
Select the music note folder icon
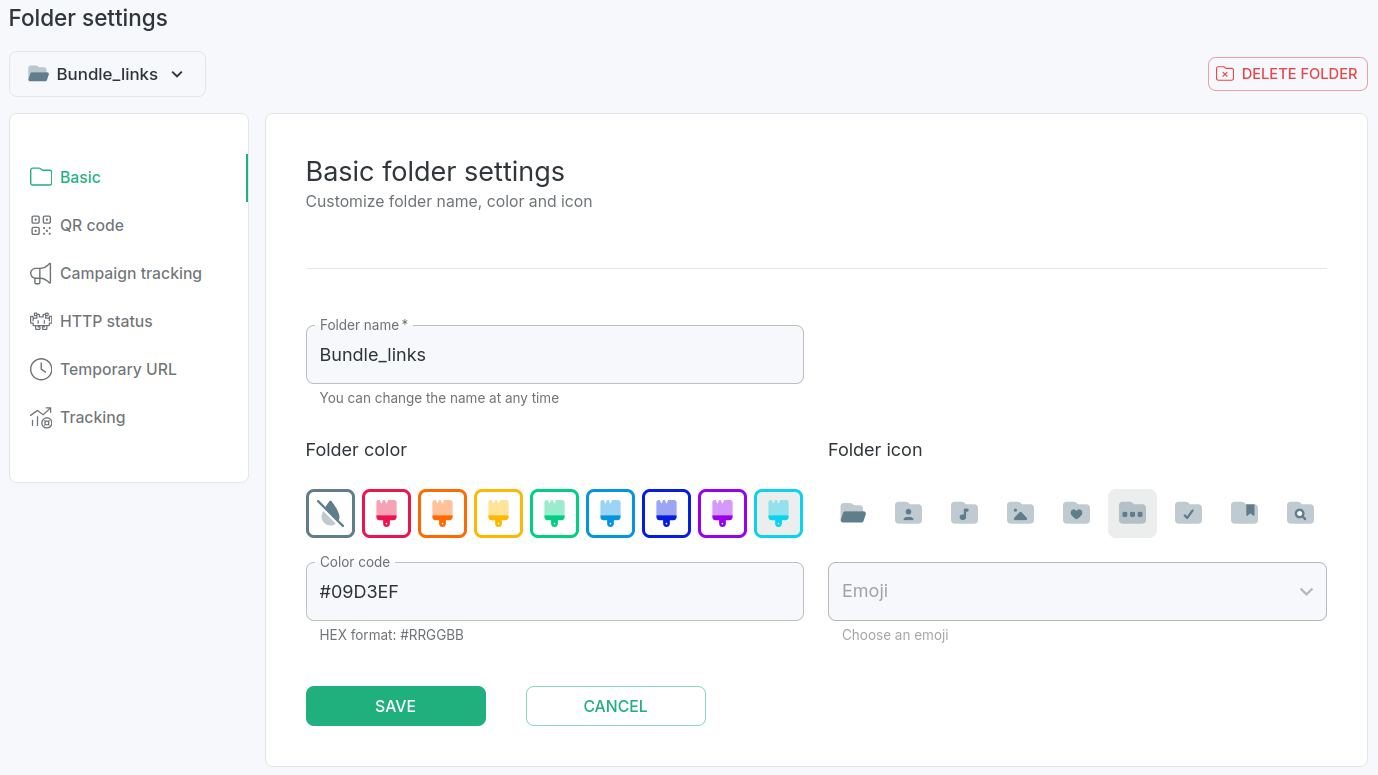point(964,513)
